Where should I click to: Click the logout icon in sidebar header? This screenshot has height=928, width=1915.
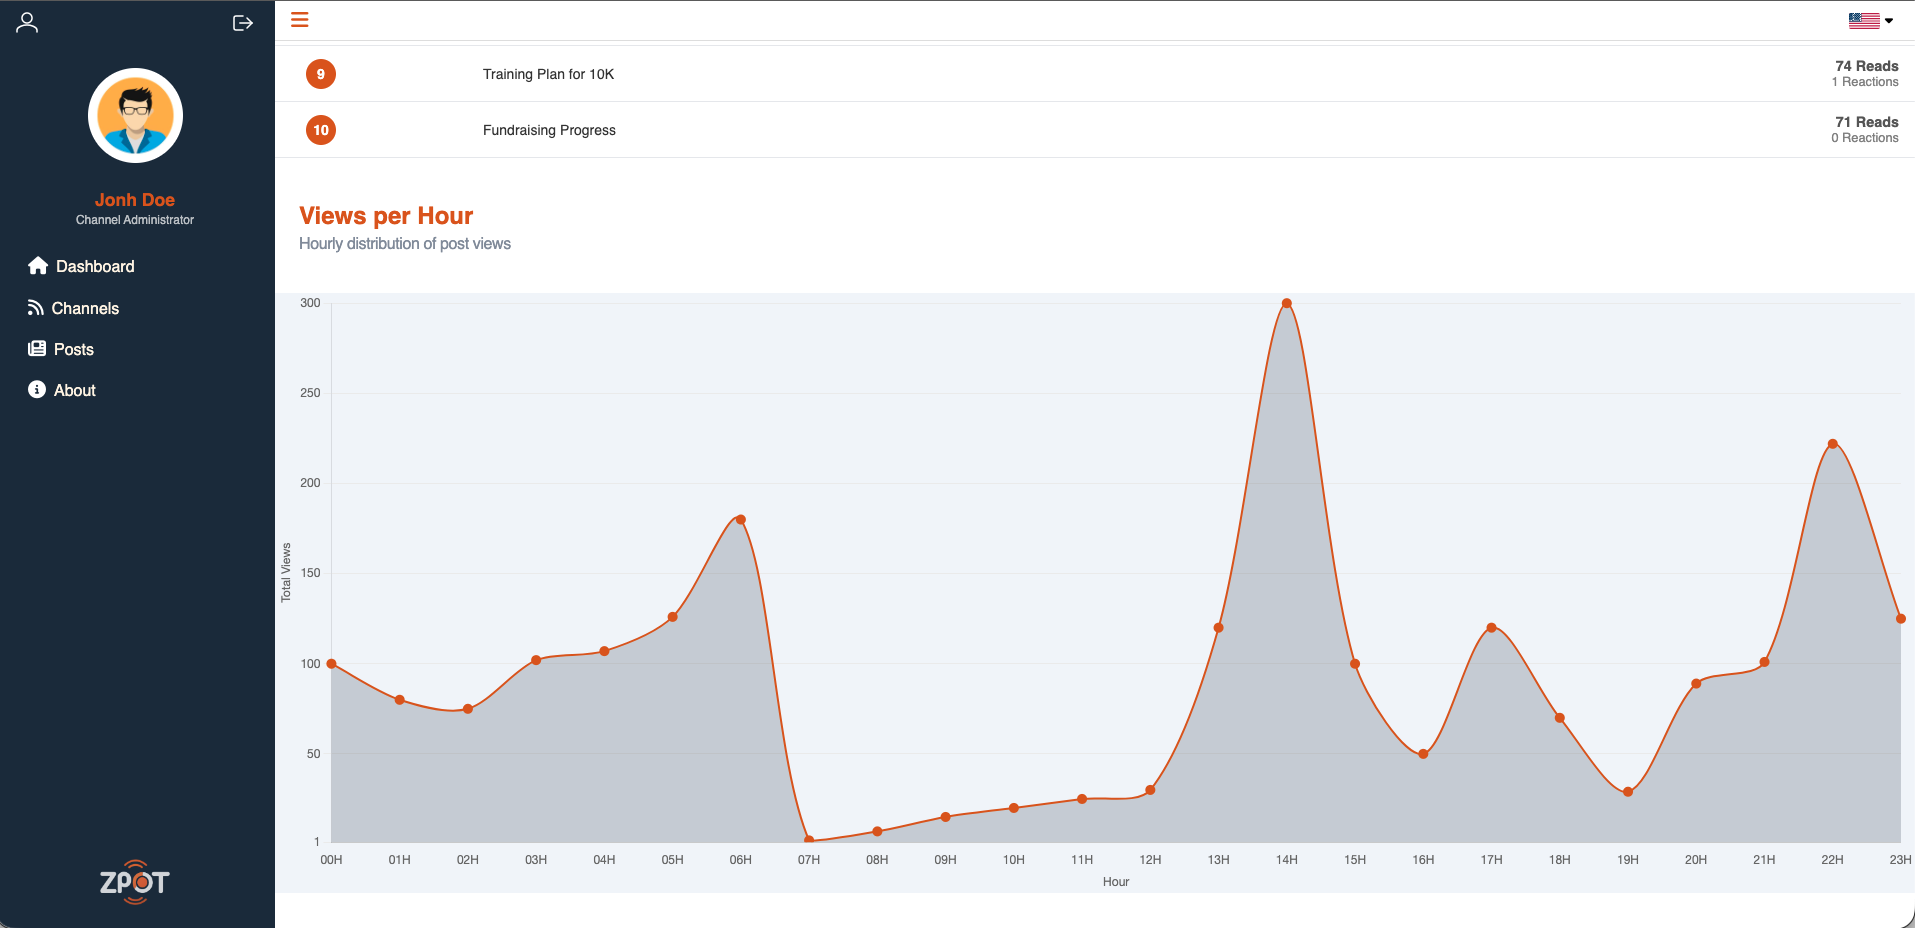pos(242,23)
